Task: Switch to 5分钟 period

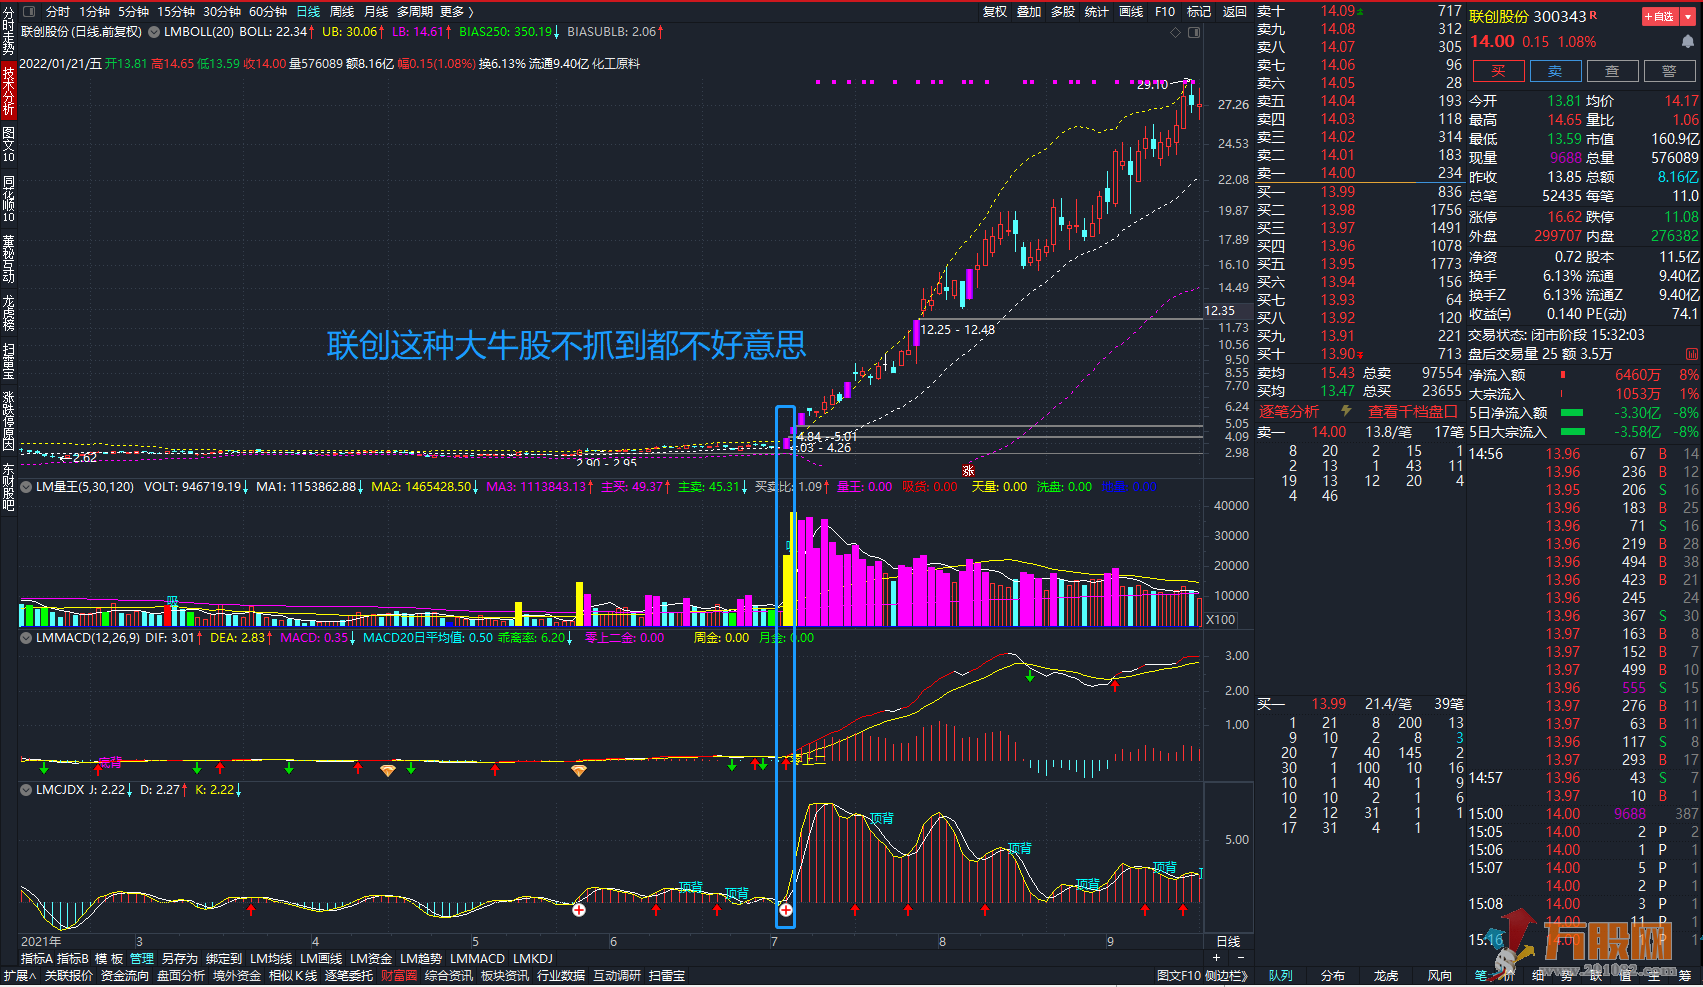Action: pyautogui.click(x=133, y=12)
